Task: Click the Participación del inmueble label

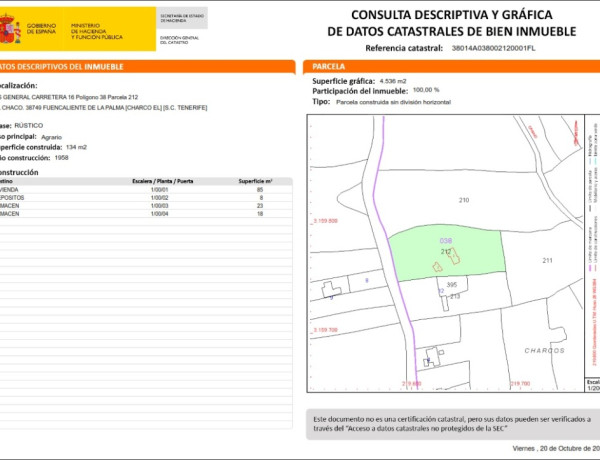Action: 360,91
